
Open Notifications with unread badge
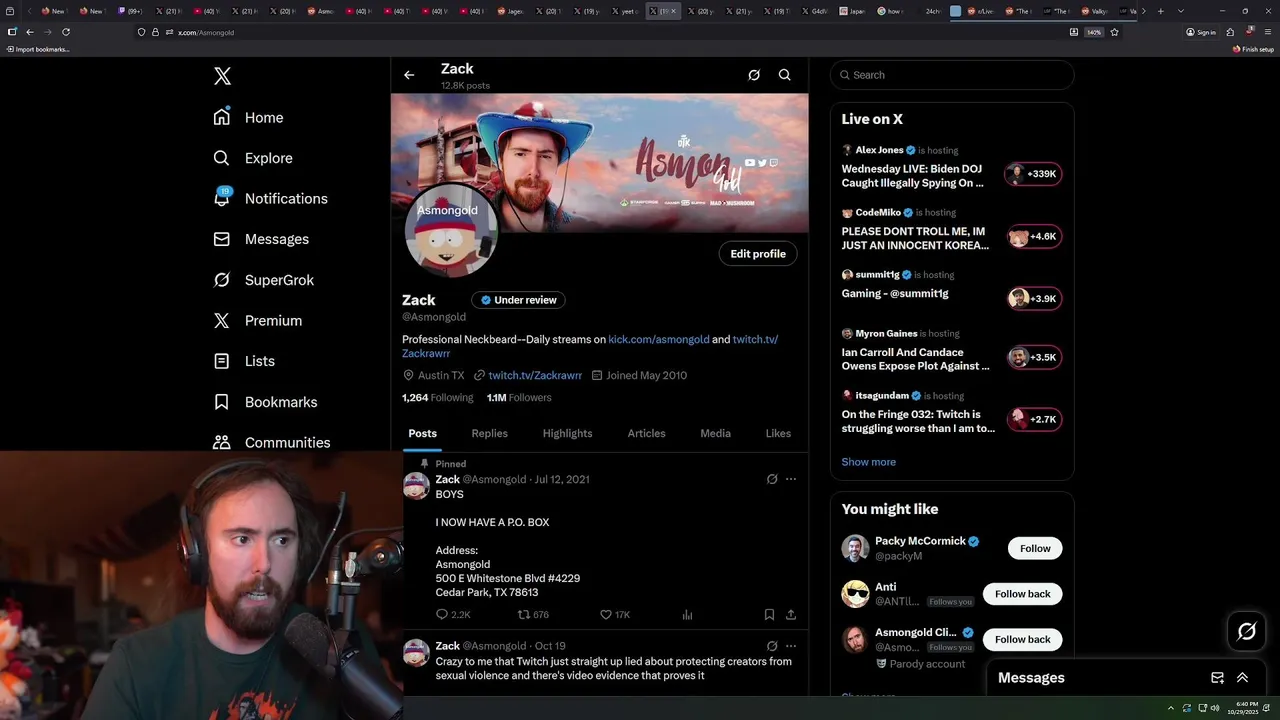pyautogui.click(x=270, y=198)
